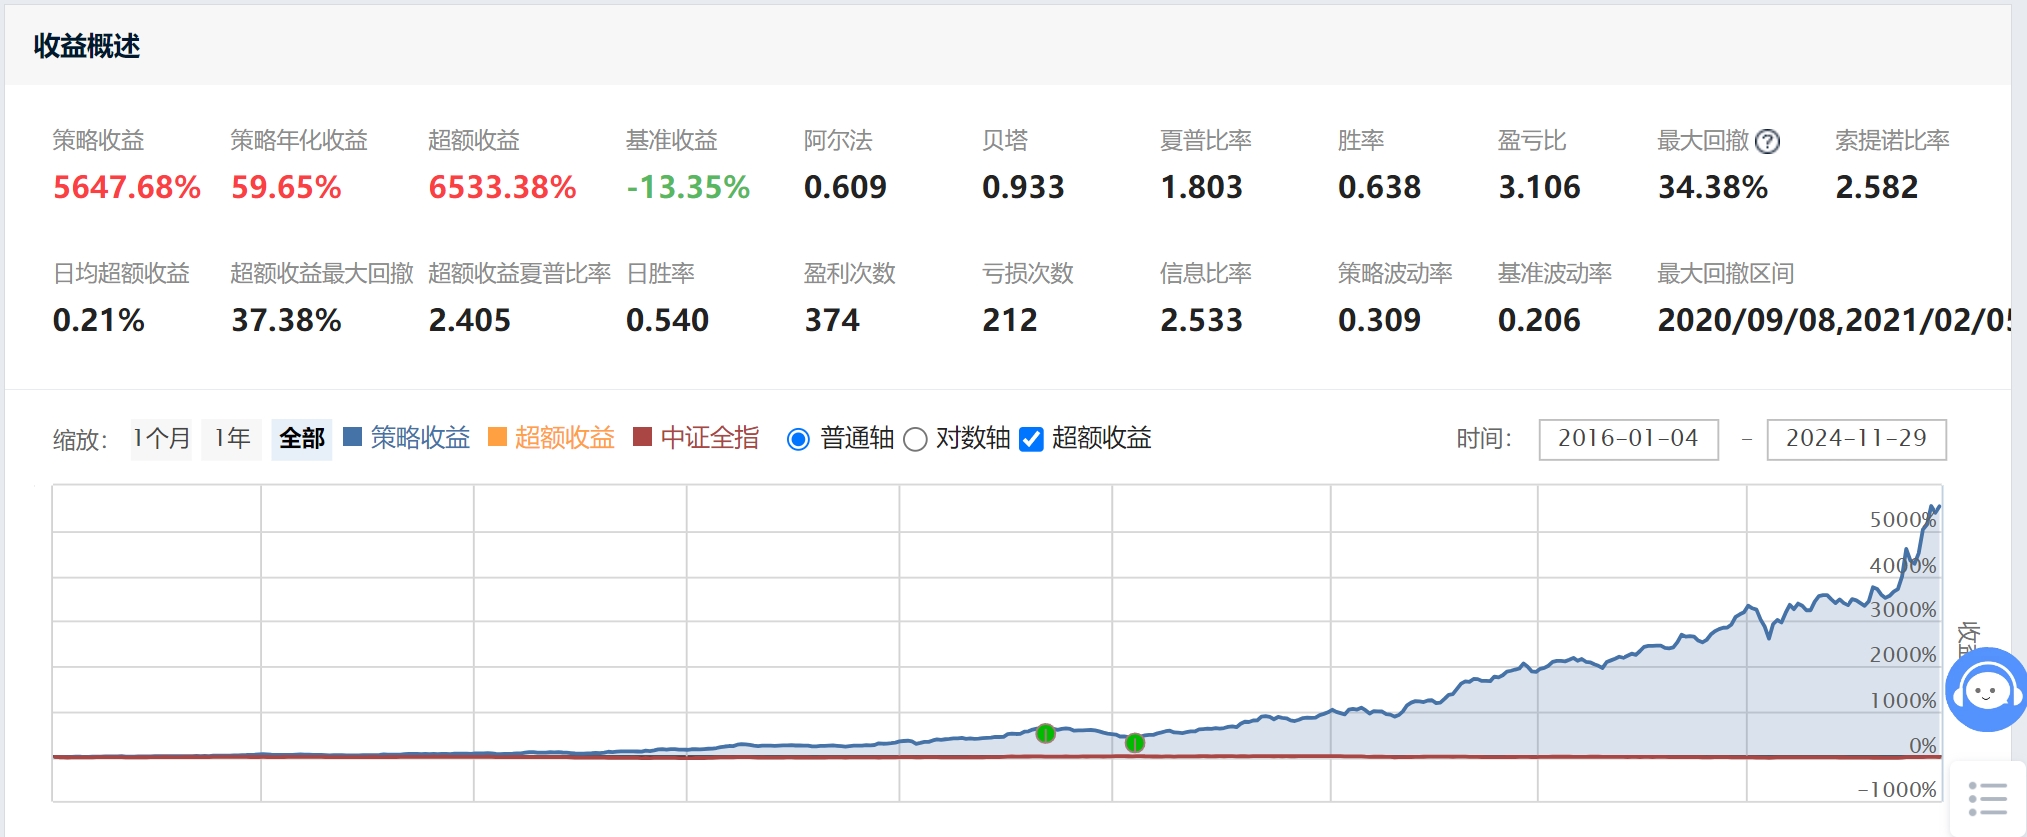Click the second green drawdown marker on chart

1134,743
